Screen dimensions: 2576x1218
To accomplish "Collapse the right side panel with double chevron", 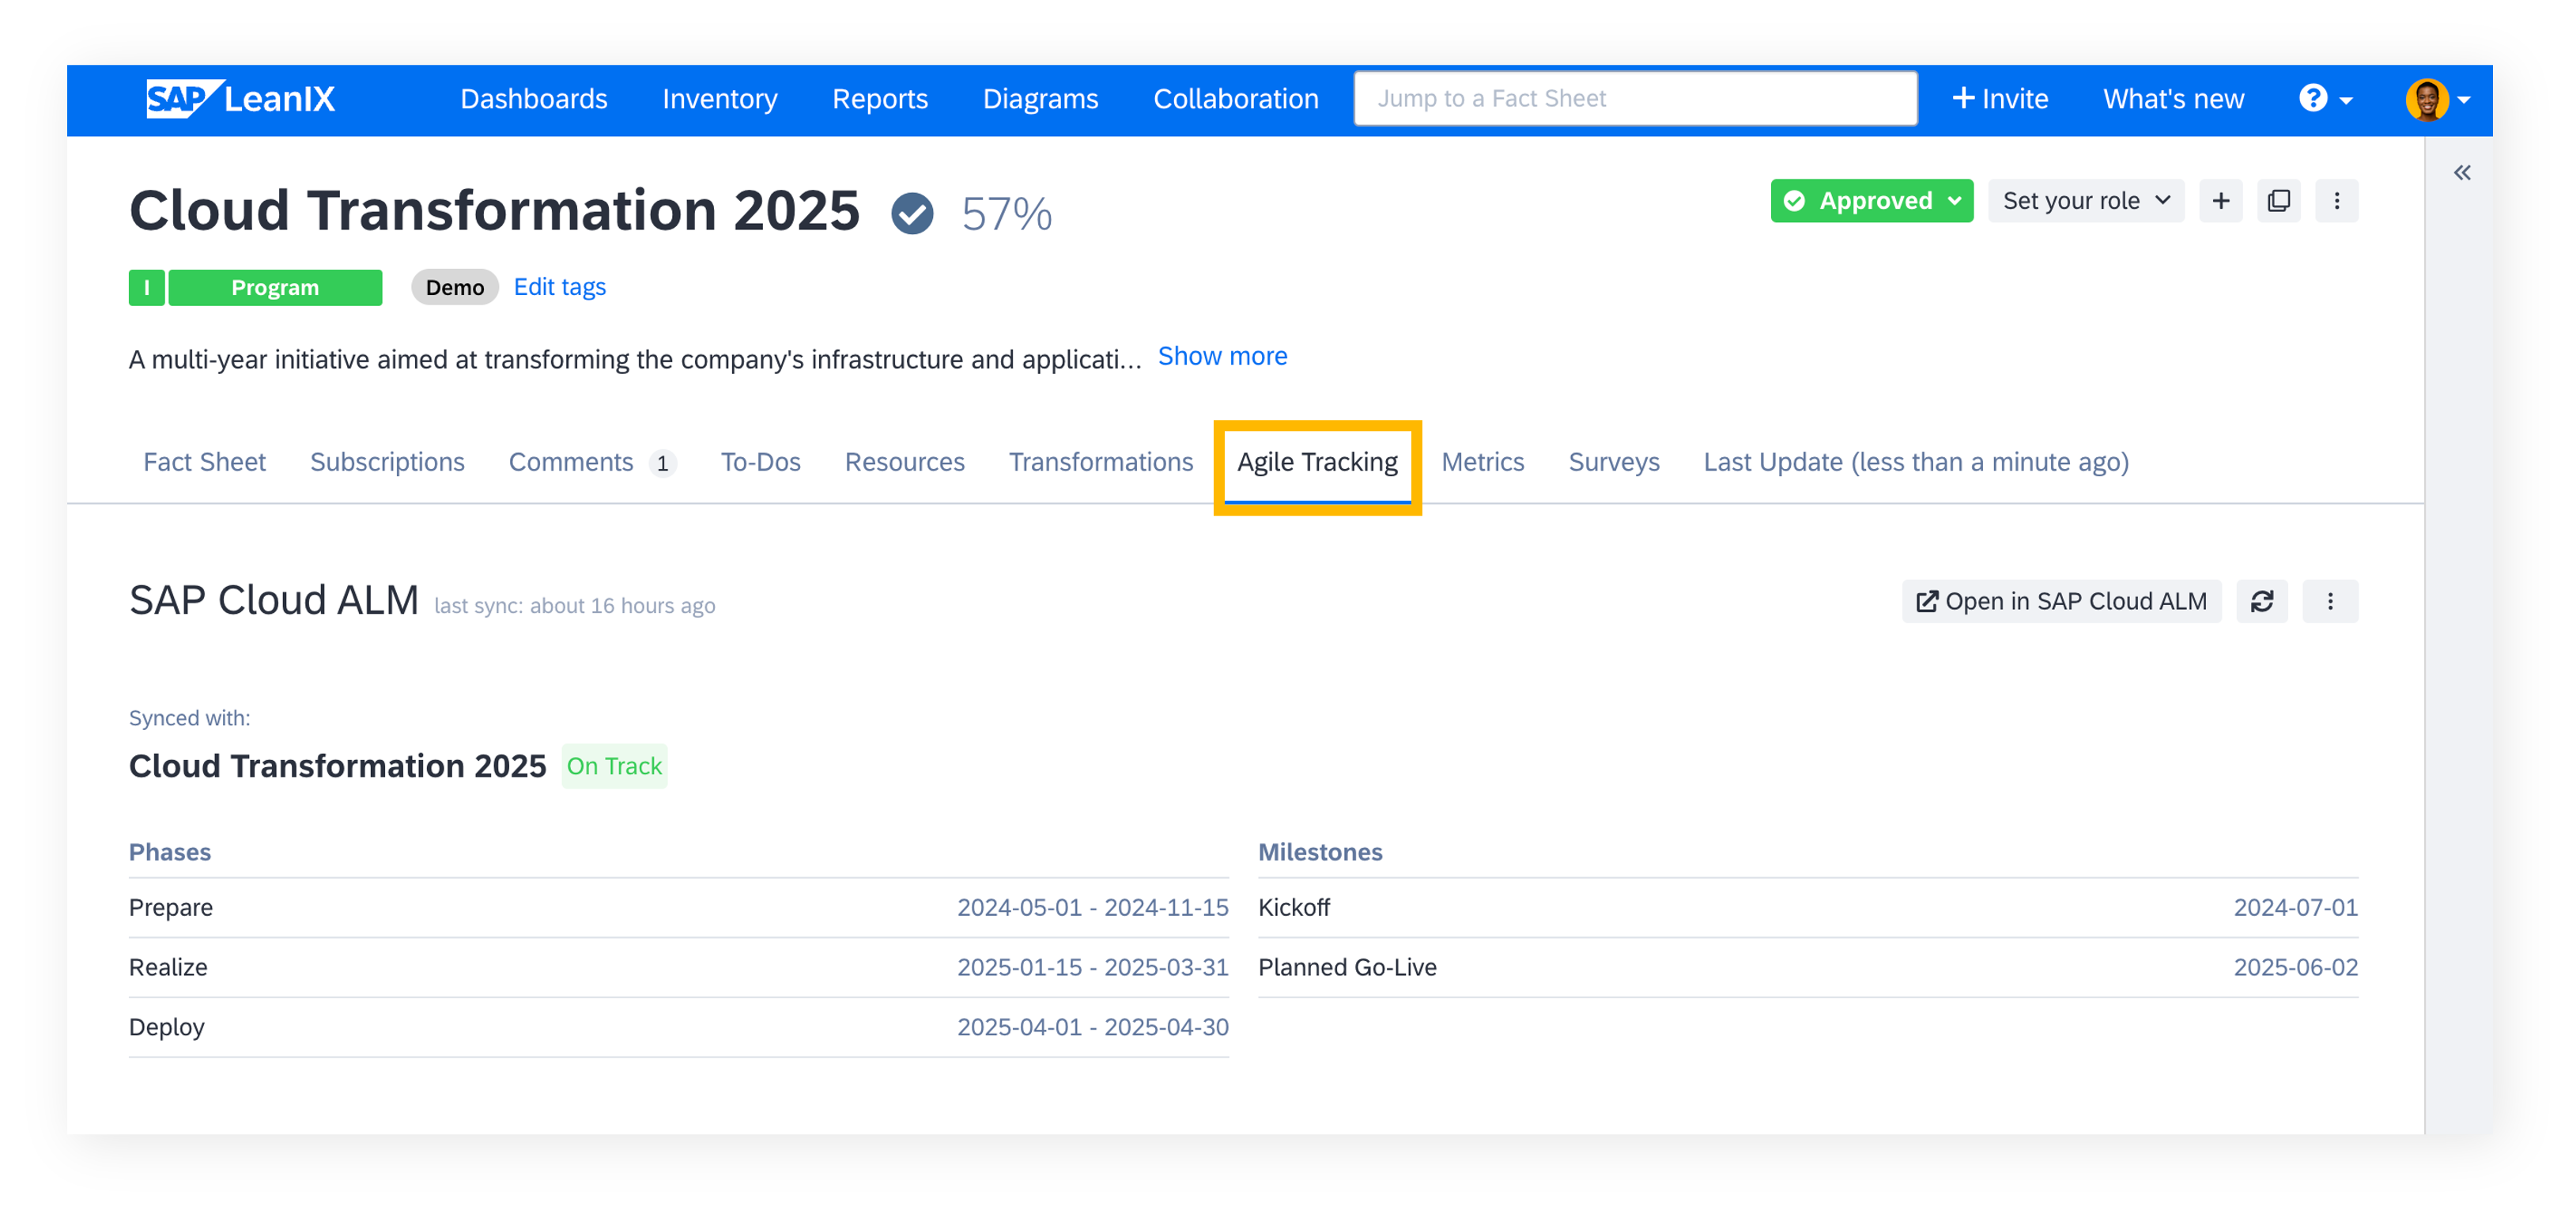I will point(2462,173).
